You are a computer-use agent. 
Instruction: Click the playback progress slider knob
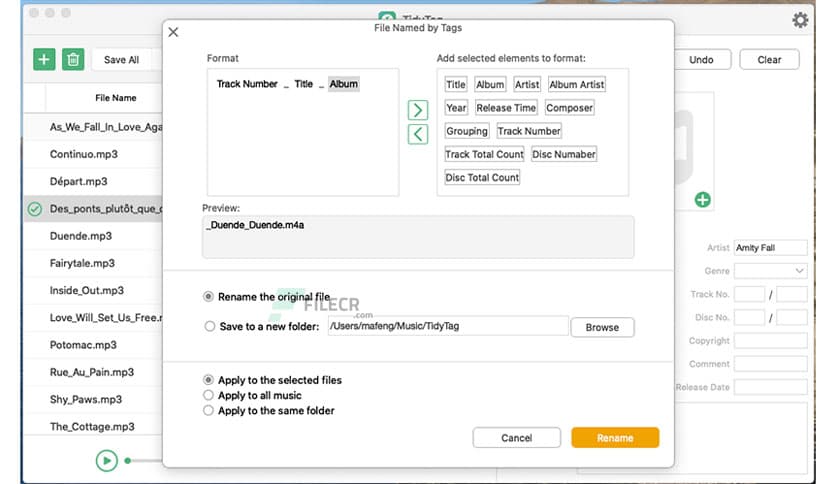tap(128, 461)
